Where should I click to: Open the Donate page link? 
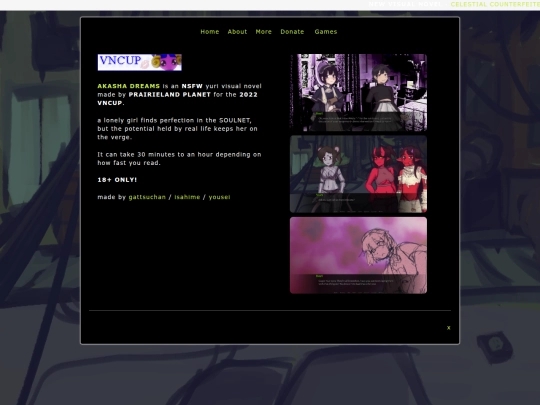point(292,32)
